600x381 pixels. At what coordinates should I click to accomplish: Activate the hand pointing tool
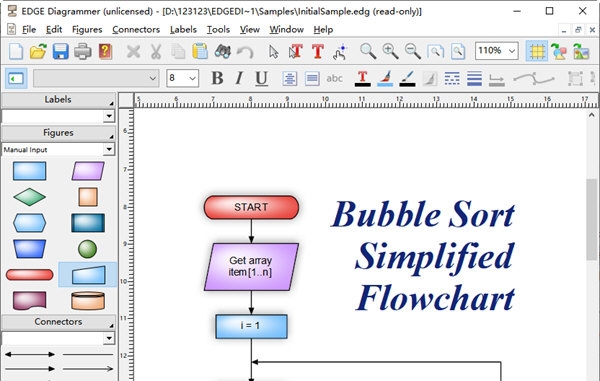pyautogui.click(x=340, y=51)
